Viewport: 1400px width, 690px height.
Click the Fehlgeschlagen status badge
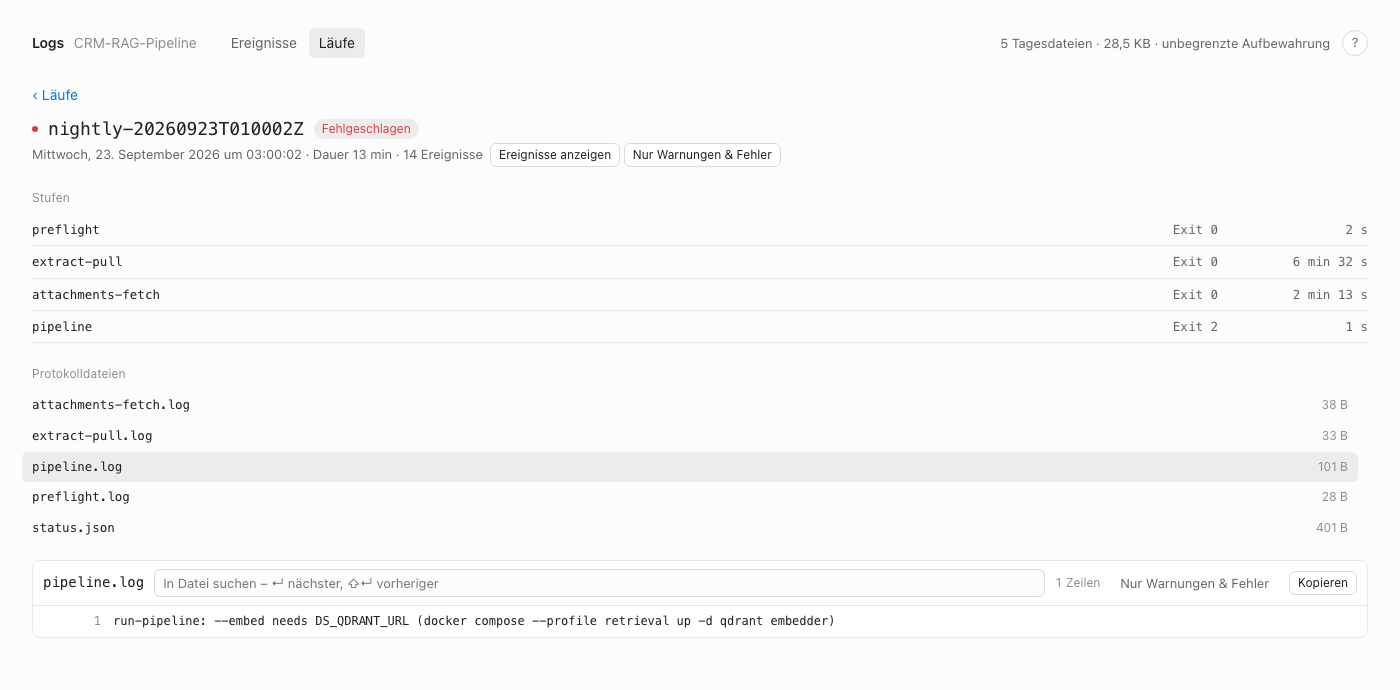(366, 129)
